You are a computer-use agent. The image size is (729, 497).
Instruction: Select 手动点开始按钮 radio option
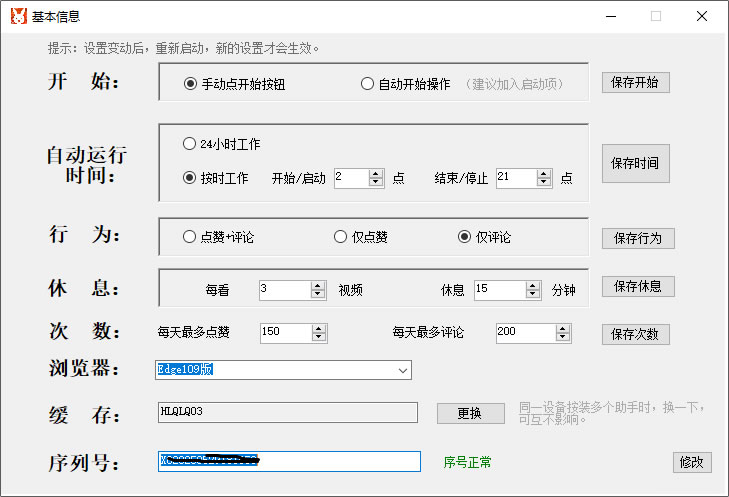click(190, 85)
